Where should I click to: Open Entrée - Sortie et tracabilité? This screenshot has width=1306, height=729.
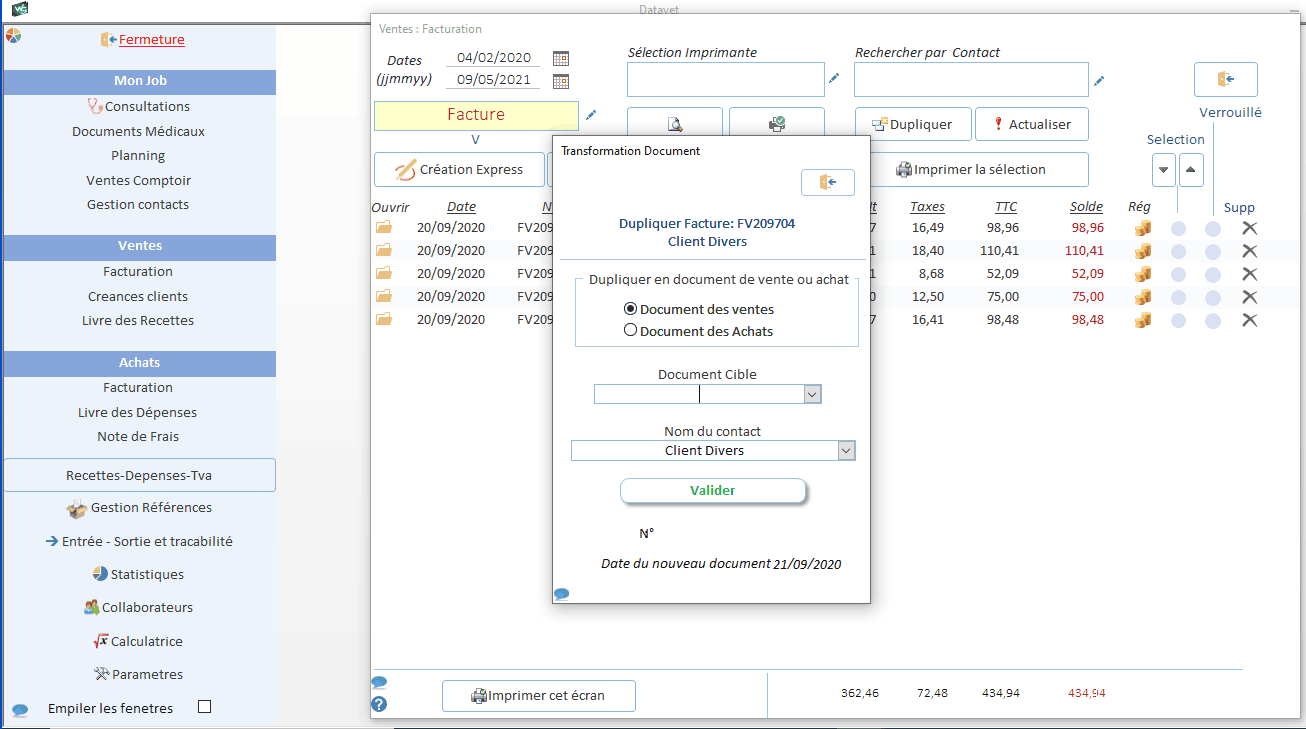click(x=139, y=541)
